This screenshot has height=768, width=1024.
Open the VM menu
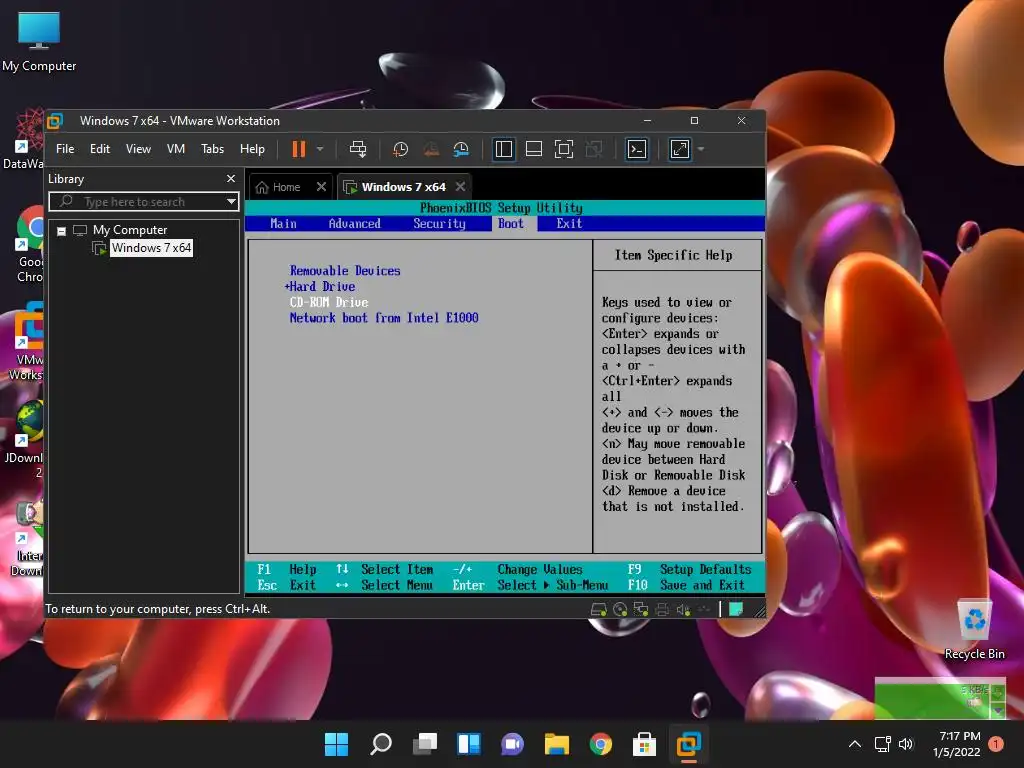pyautogui.click(x=176, y=149)
